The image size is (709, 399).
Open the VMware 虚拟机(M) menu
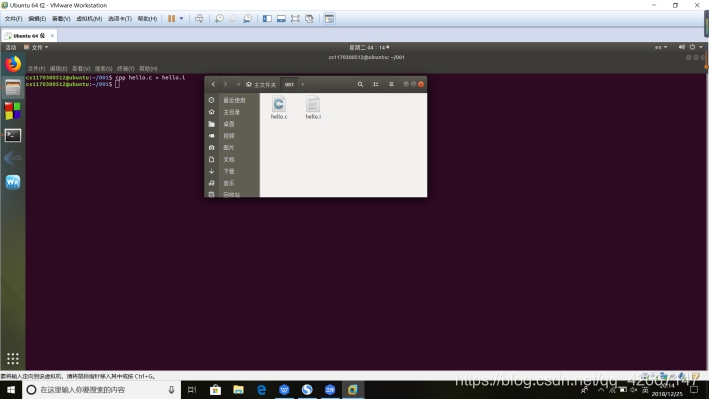click(x=89, y=19)
